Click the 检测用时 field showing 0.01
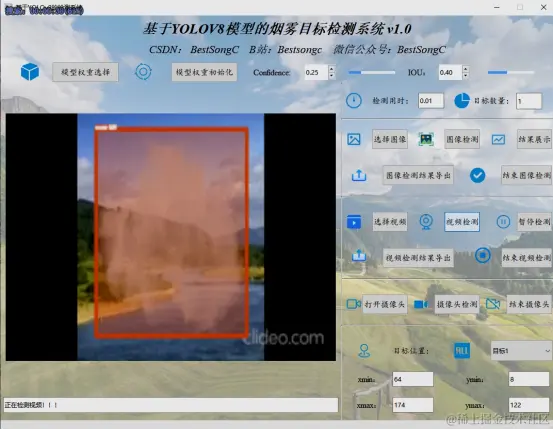 431,101
